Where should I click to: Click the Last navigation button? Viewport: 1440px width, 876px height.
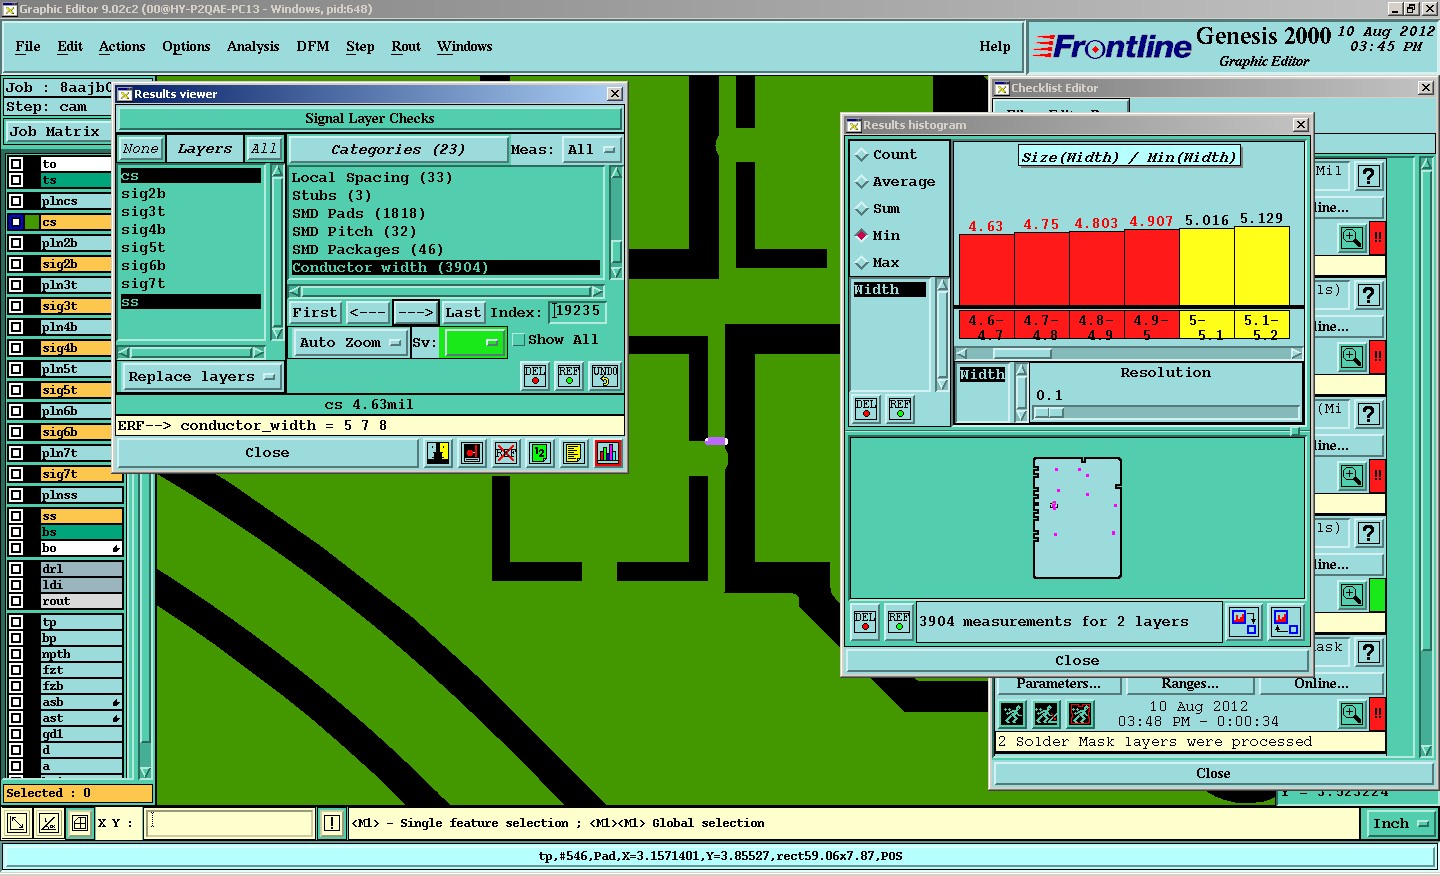[463, 313]
